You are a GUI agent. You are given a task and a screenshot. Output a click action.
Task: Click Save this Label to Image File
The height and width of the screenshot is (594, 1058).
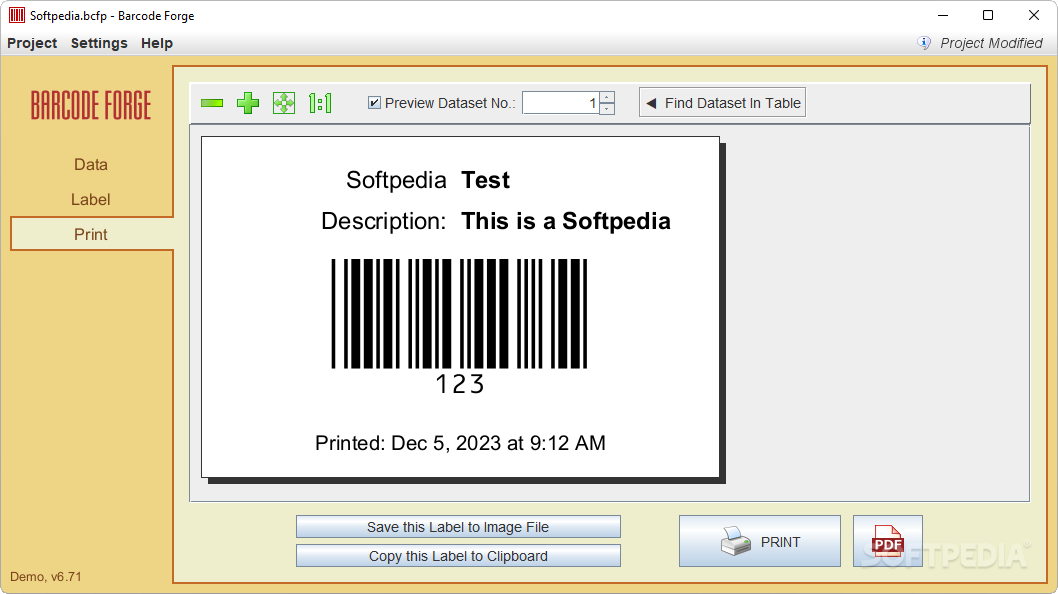pyautogui.click(x=458, y=527)
